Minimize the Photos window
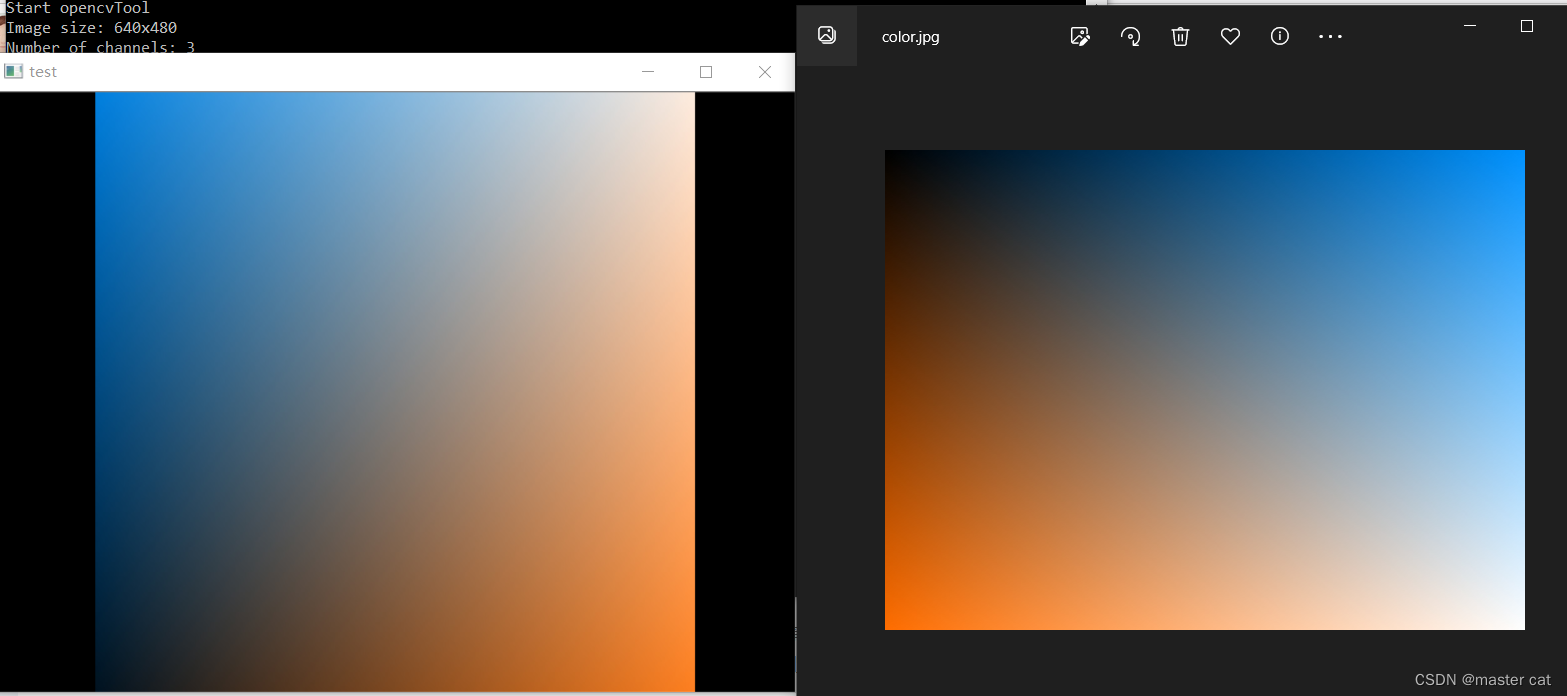This screenshot has width=1567, height=696. point(1470,26)
